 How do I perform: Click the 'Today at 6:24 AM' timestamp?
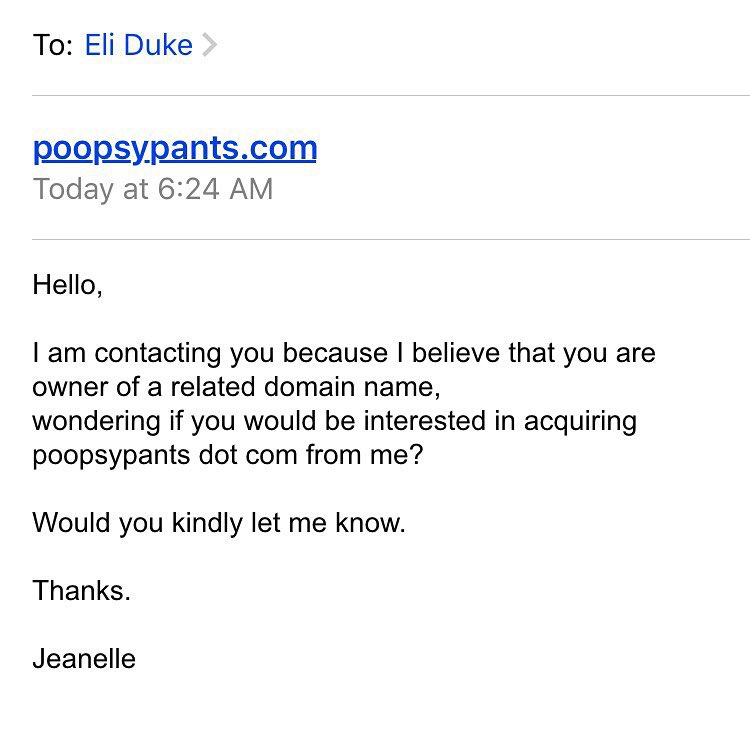click(x=153, y=189)
